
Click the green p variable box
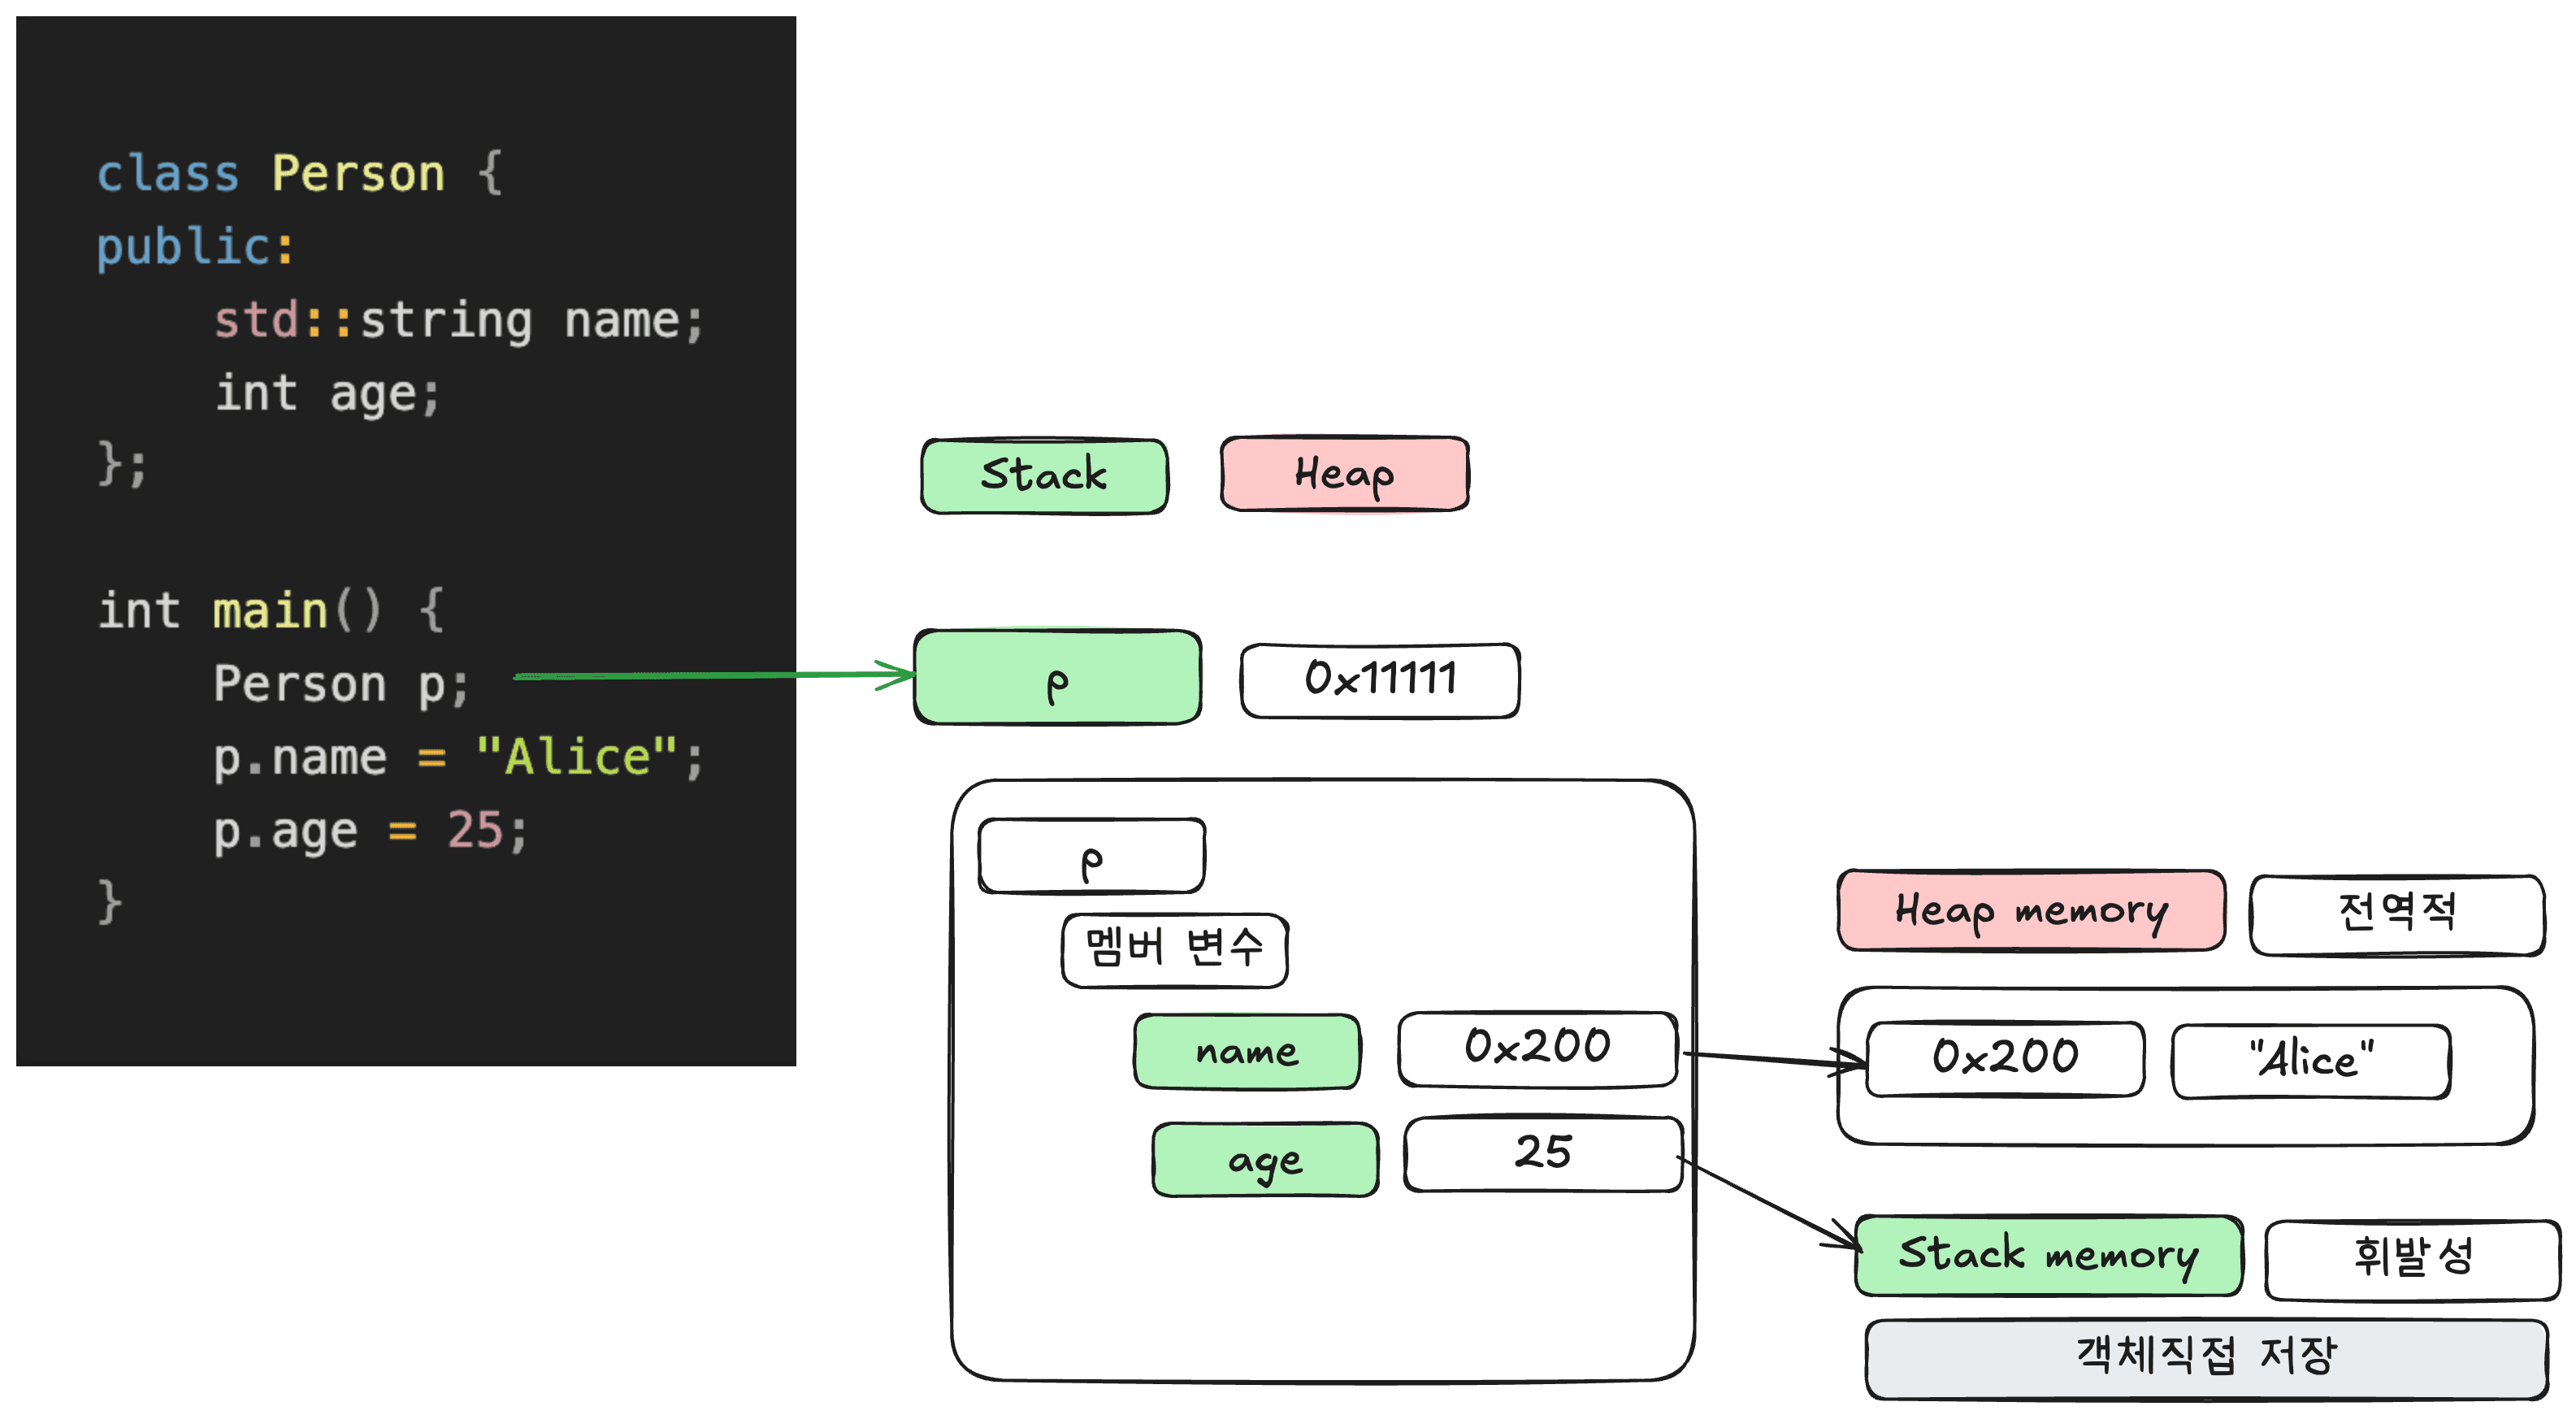tap(1058, 677)
